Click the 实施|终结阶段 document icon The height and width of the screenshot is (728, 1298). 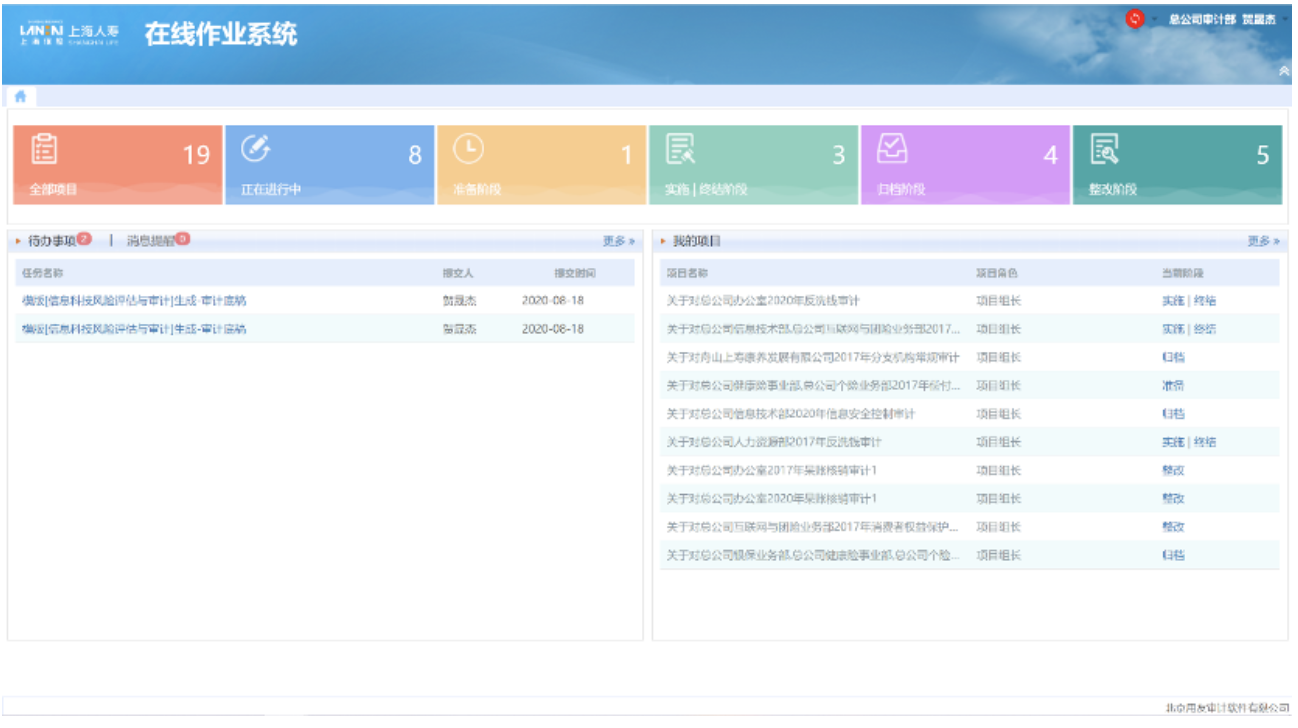click(x=681, y=149)
